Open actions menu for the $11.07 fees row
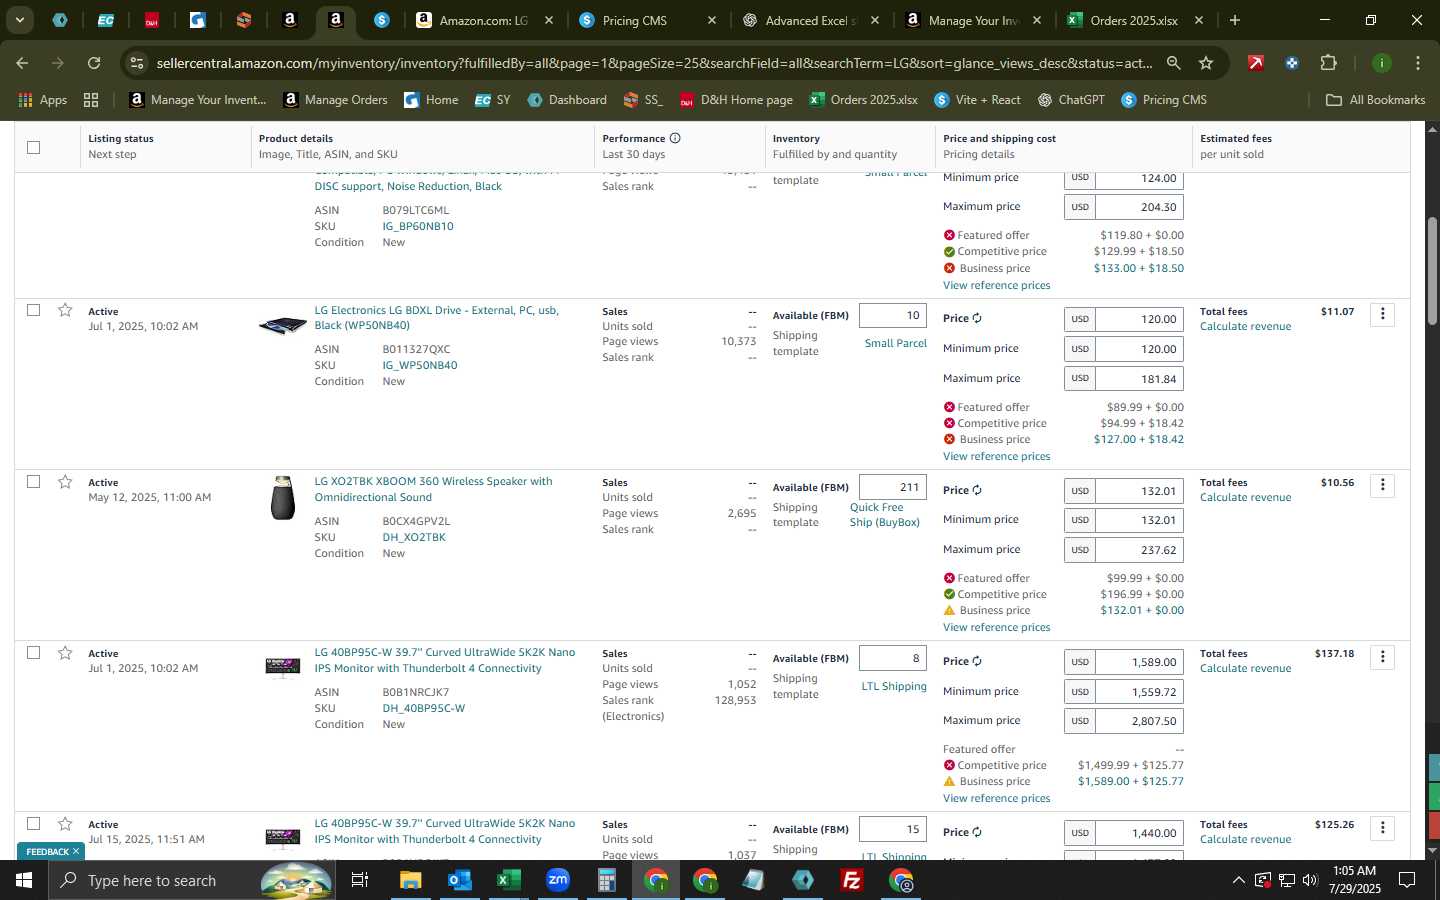 1382,314
